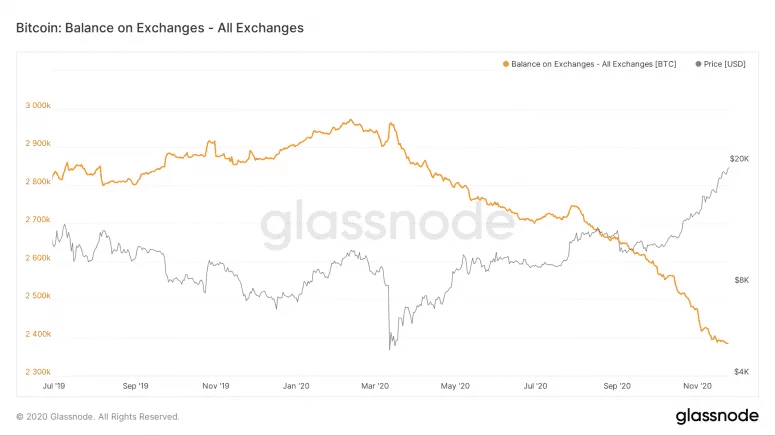Screen dimensions: 775x436
Task: Click the Sep '19 x-axis label
Action: click(x=135, y=386)
